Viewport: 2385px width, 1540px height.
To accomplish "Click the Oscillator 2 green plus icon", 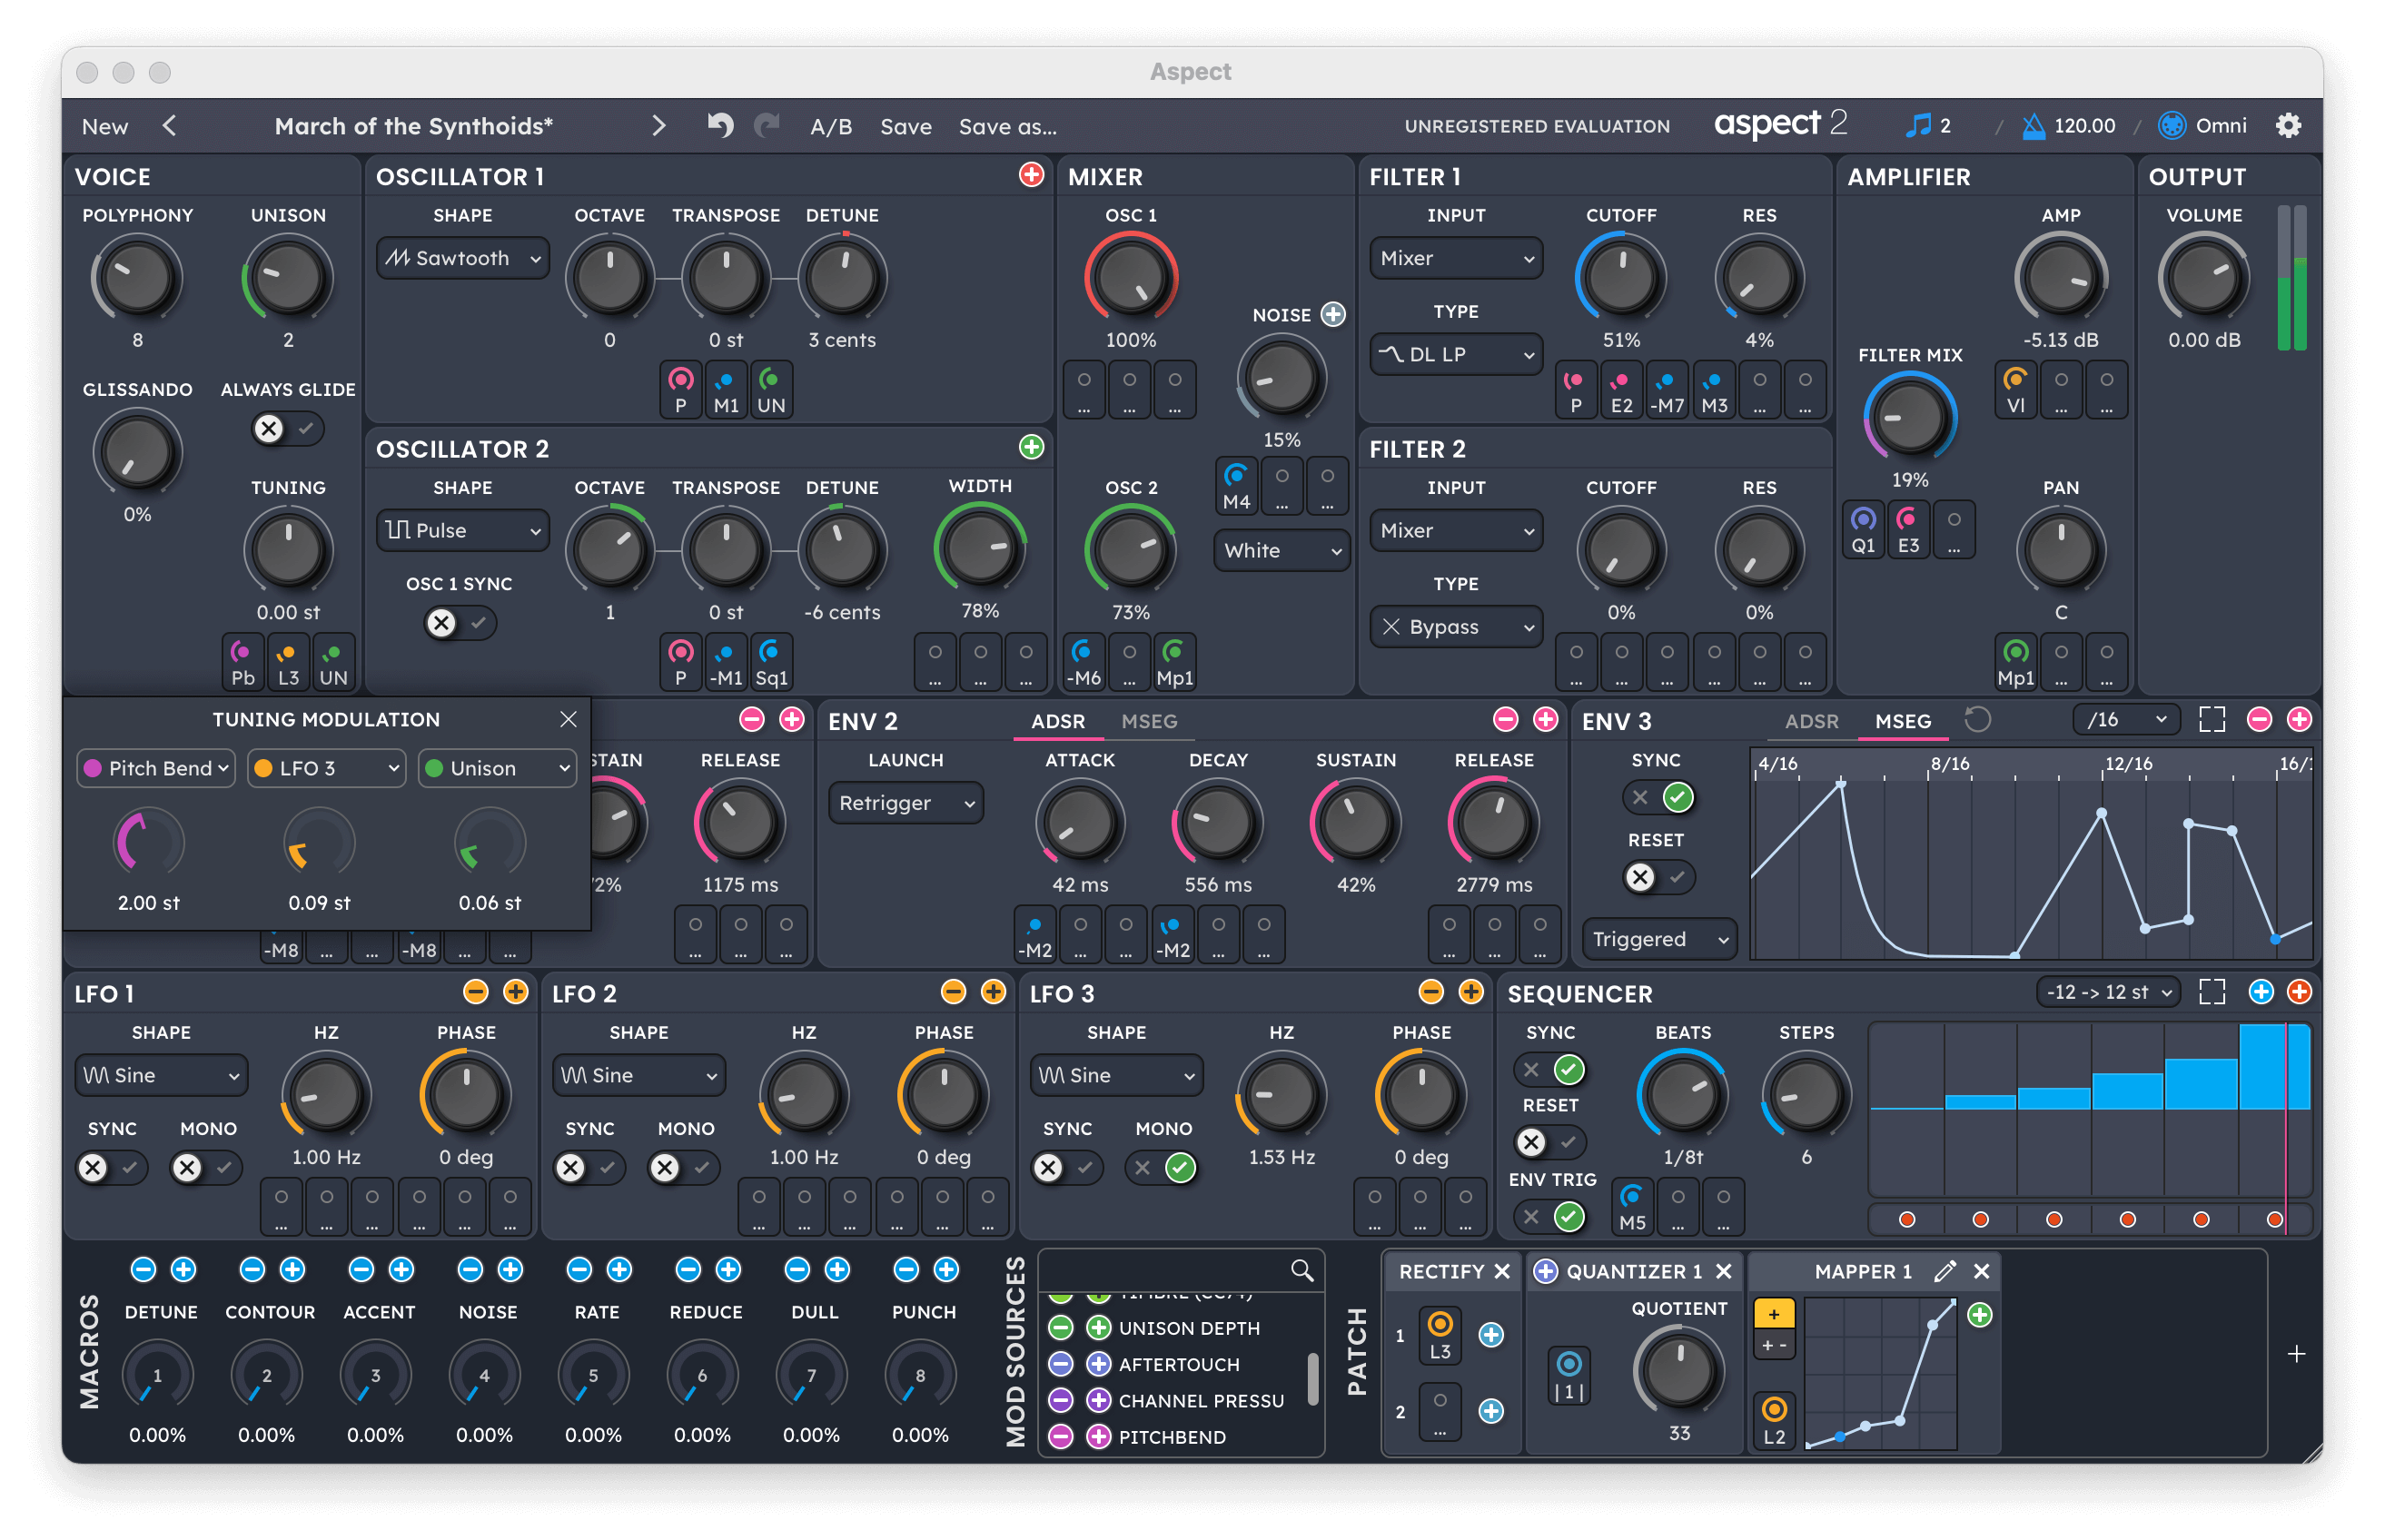I will pyautogui.click(x=1031, y=447).
